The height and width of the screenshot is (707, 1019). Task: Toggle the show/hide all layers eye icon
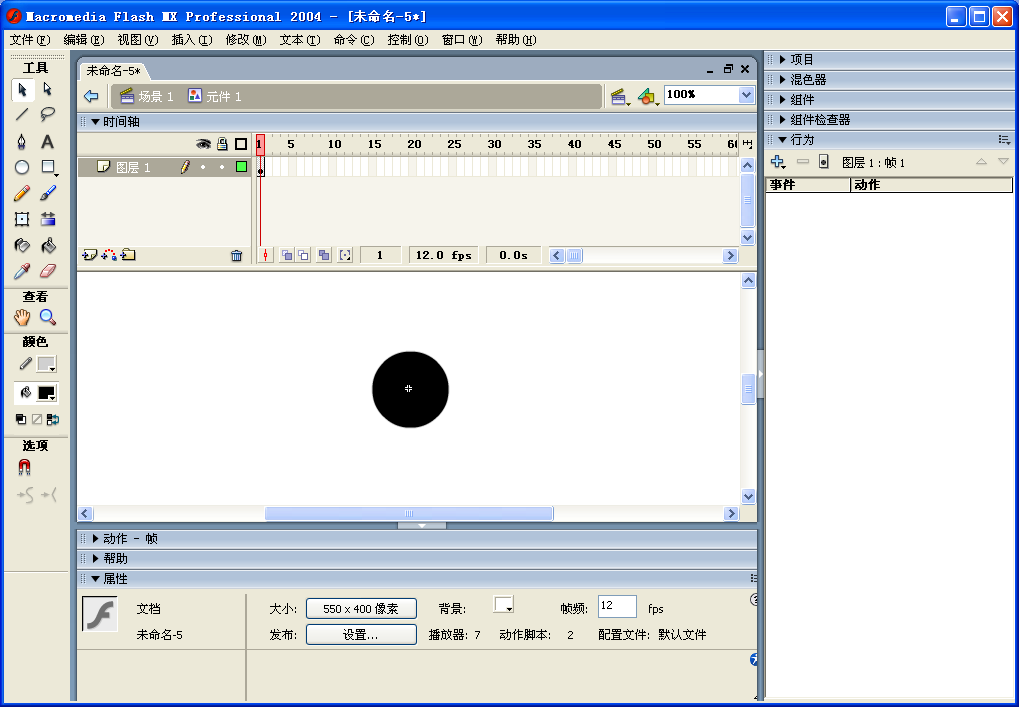tap(203, 144)
